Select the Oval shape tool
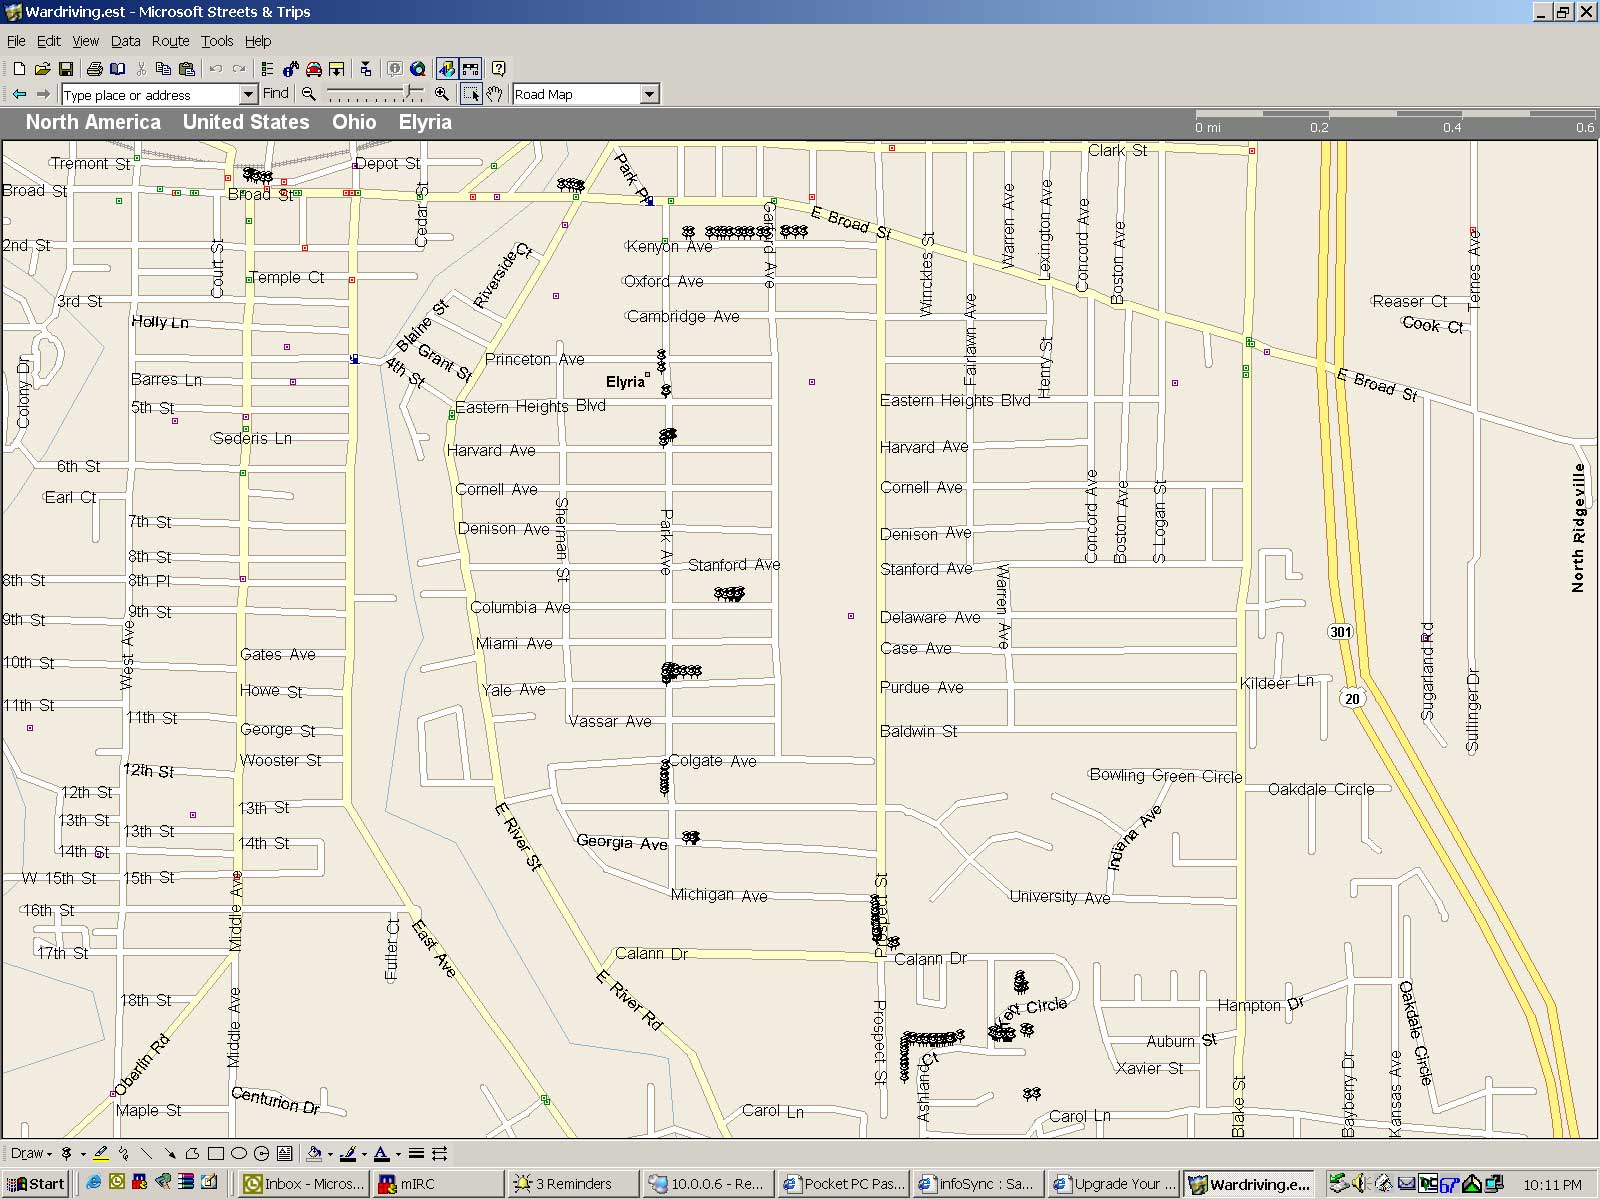The width and height of the screenshot is (1600, 1200). click(238, 1153)
